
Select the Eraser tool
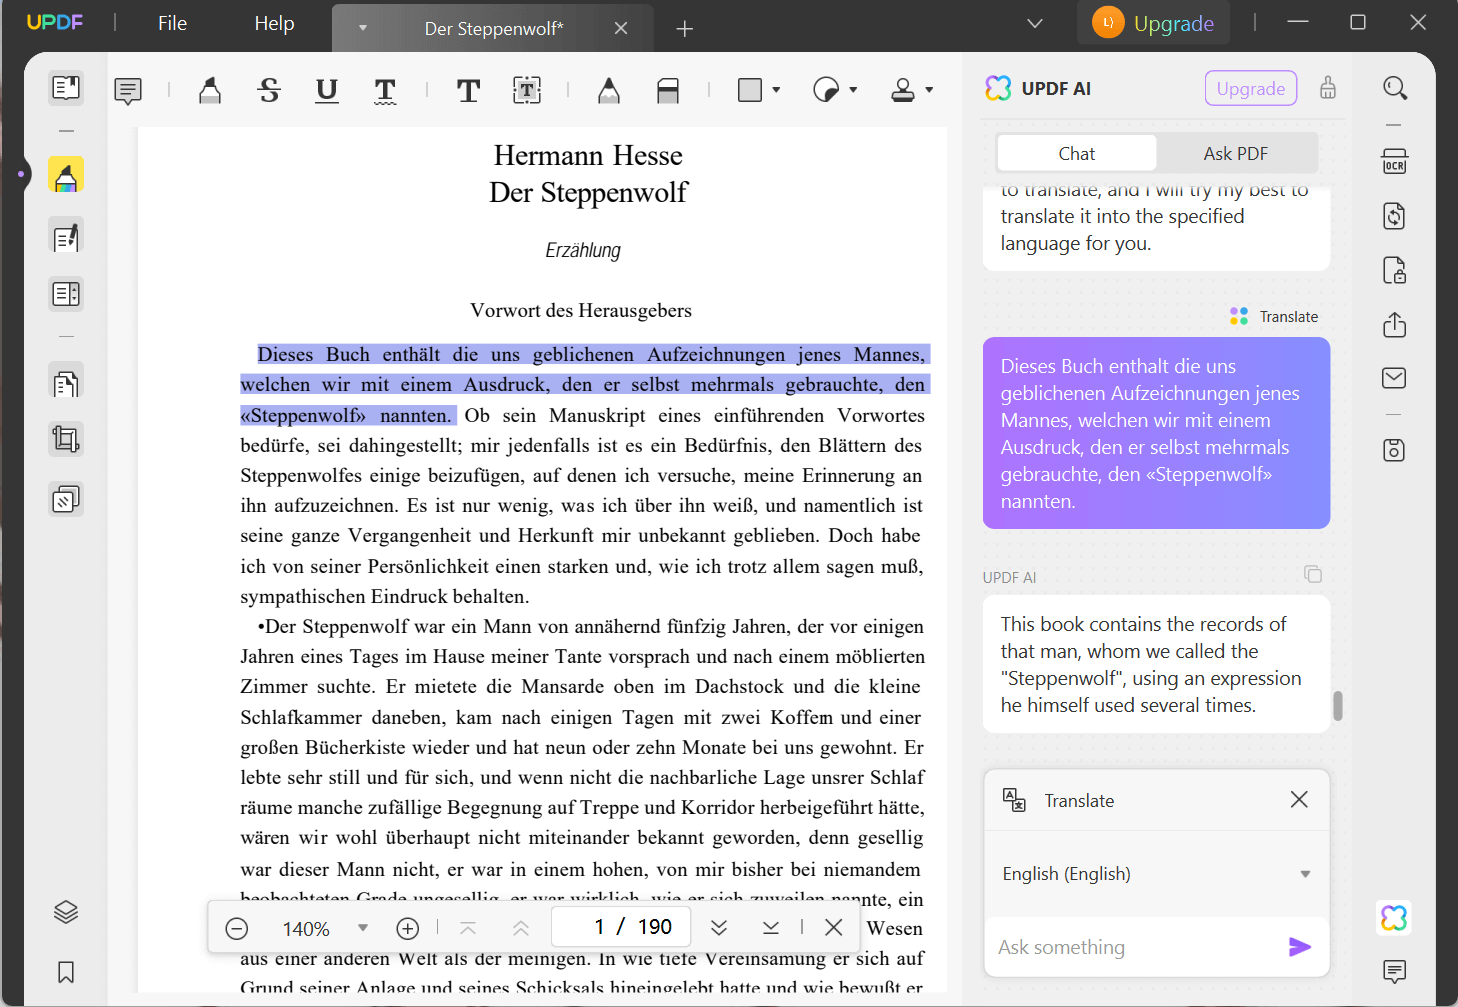click(x=668, y=90)
